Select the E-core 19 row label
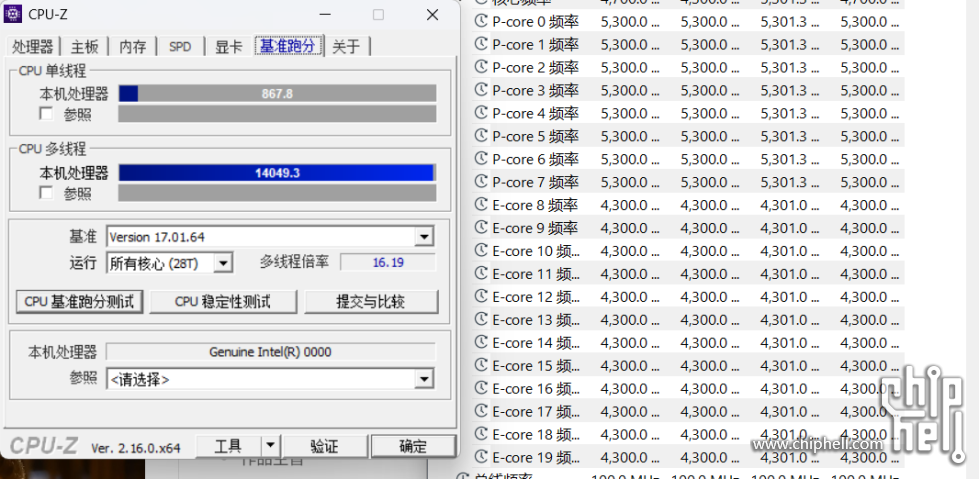The image size is (979, 479). (x=536, y=457)
